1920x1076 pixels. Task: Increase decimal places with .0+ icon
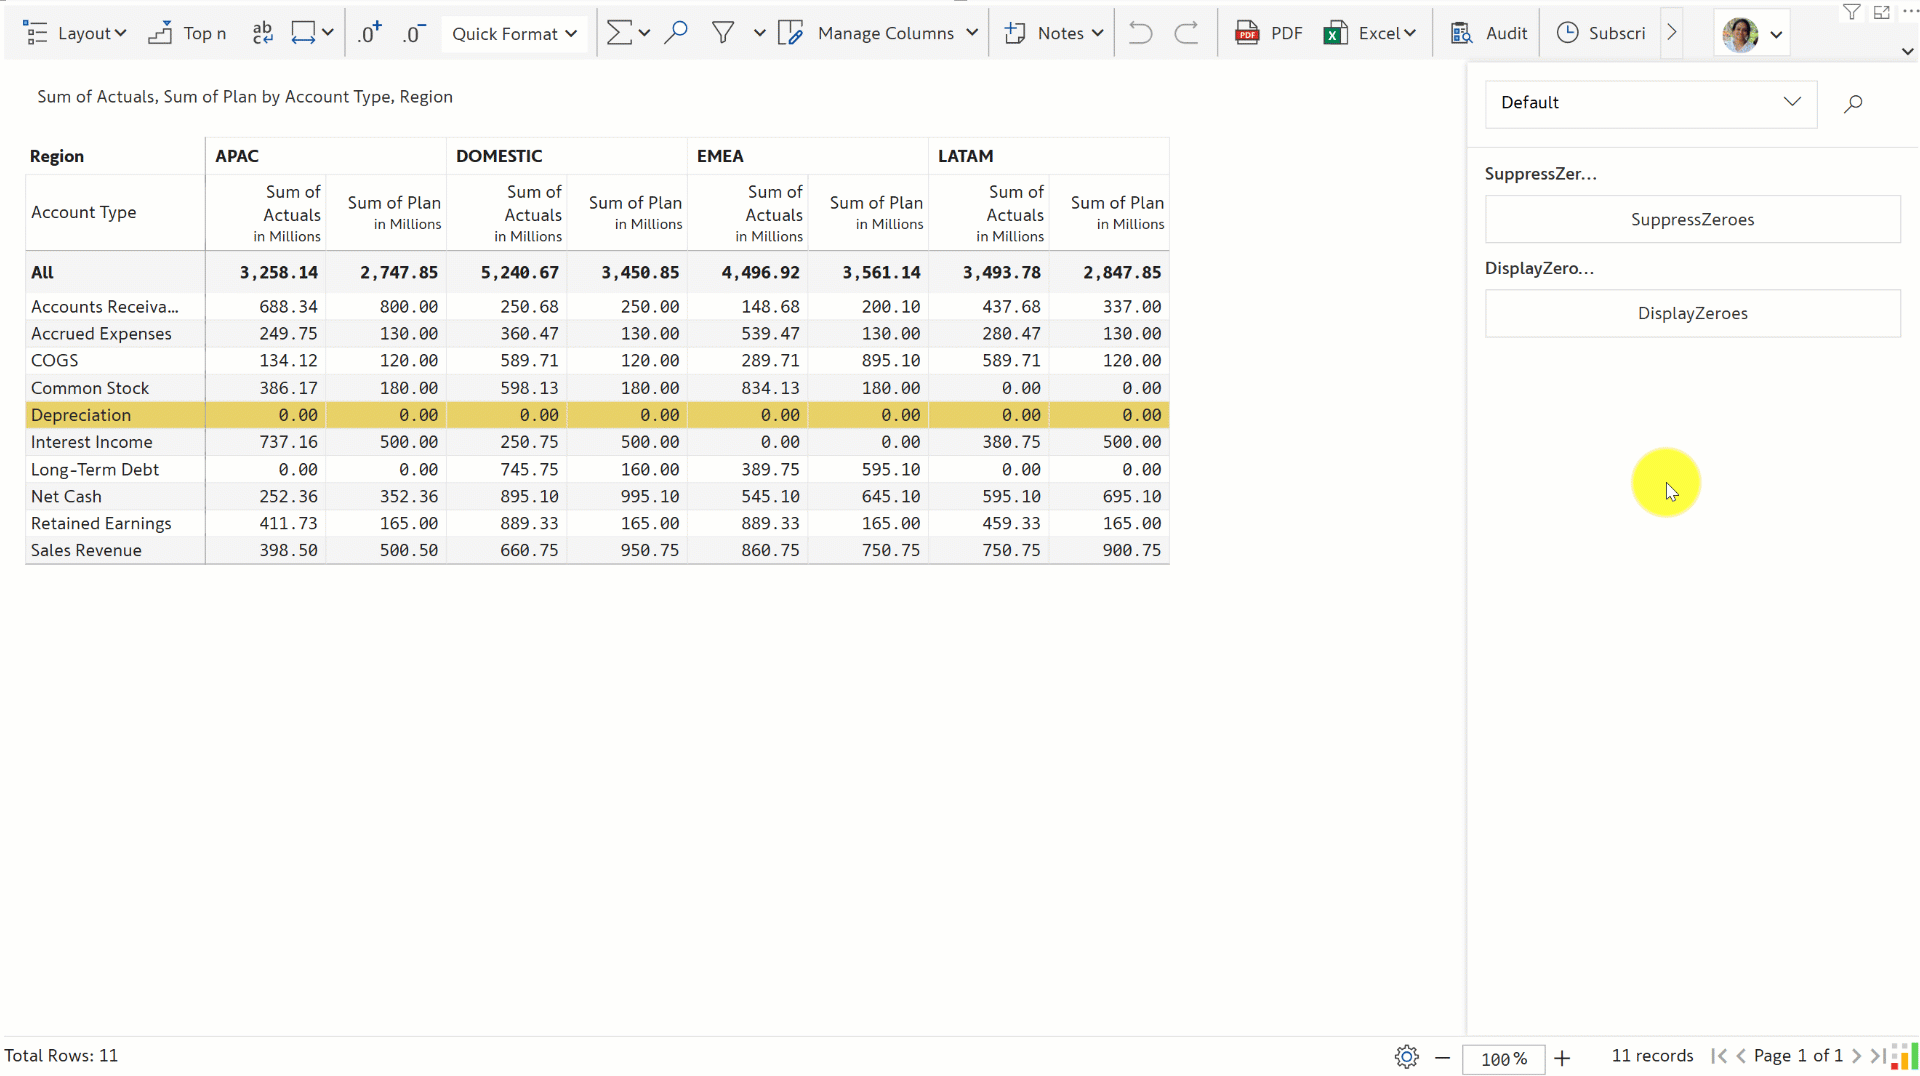coord(369,33)
